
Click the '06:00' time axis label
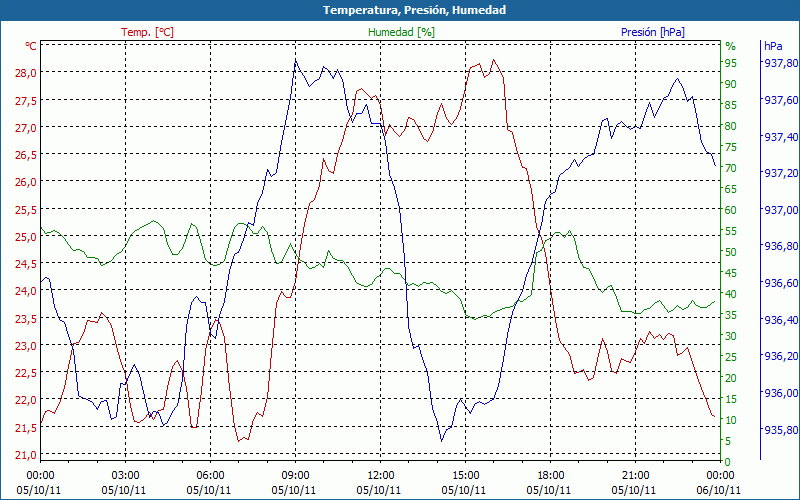[210, 476]
